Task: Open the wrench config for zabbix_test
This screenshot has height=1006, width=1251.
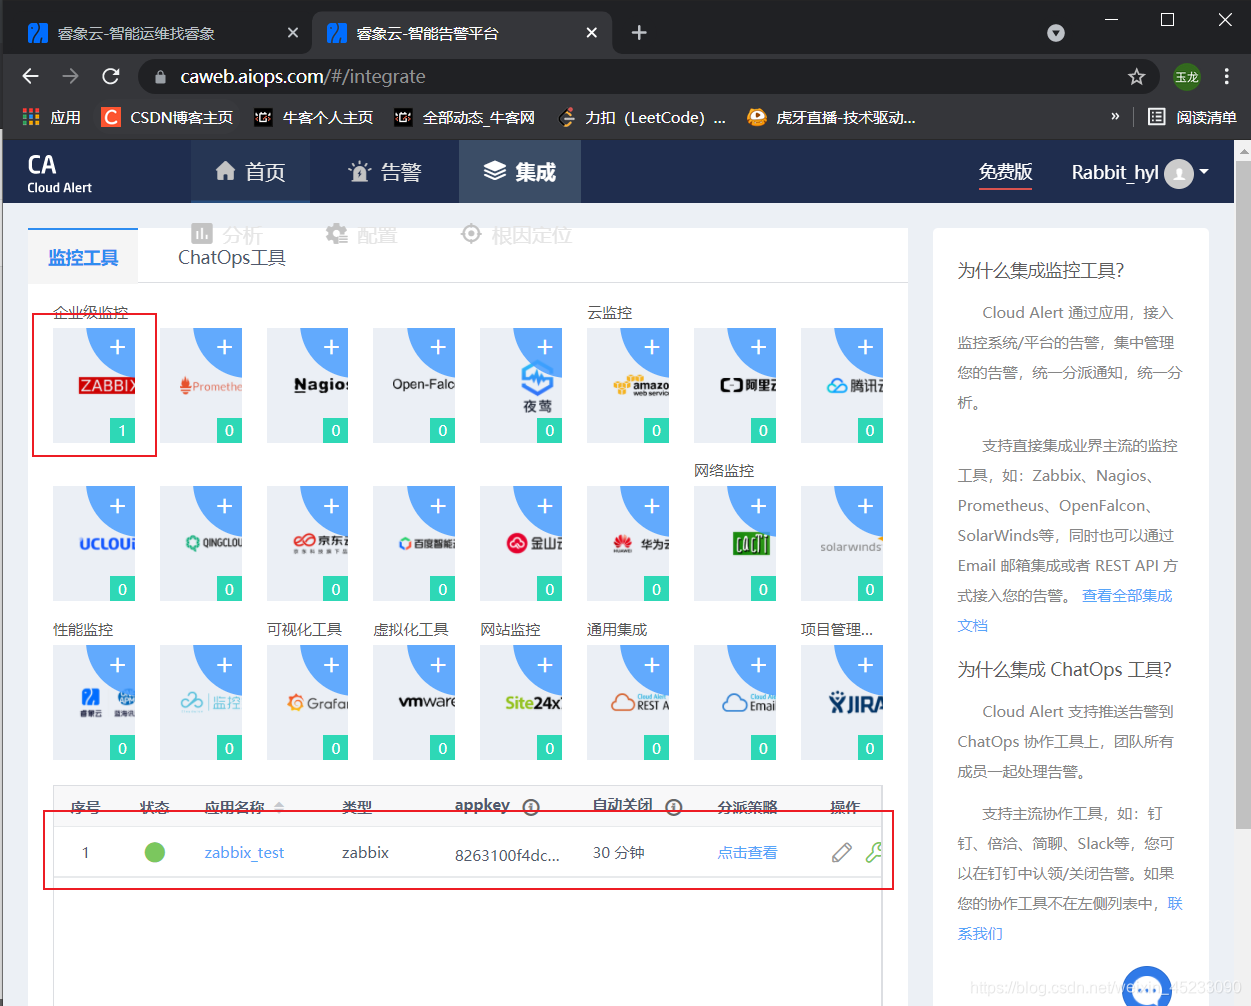Action: tap(874, 852)
